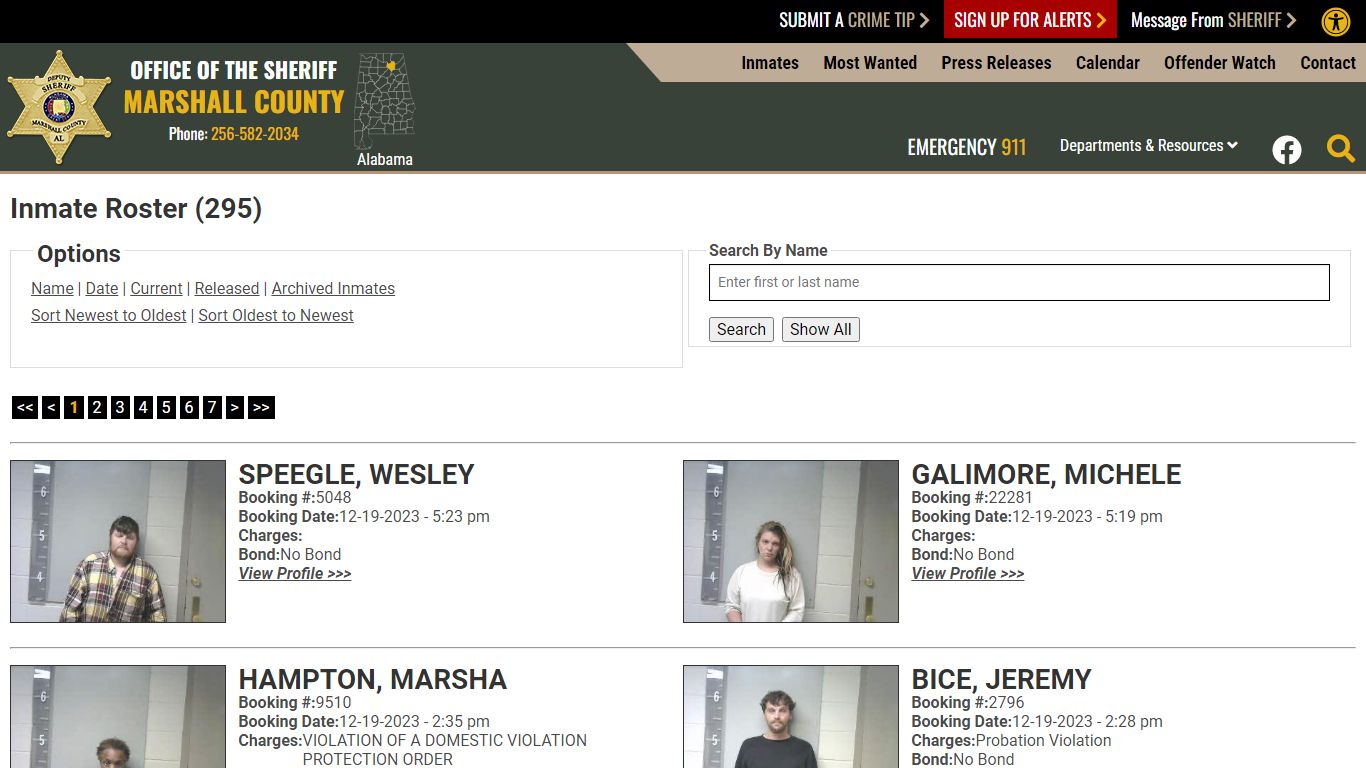Screen dimensions: 1366x768
Task: Go to page 2
Action: click(x=97, y=407)
